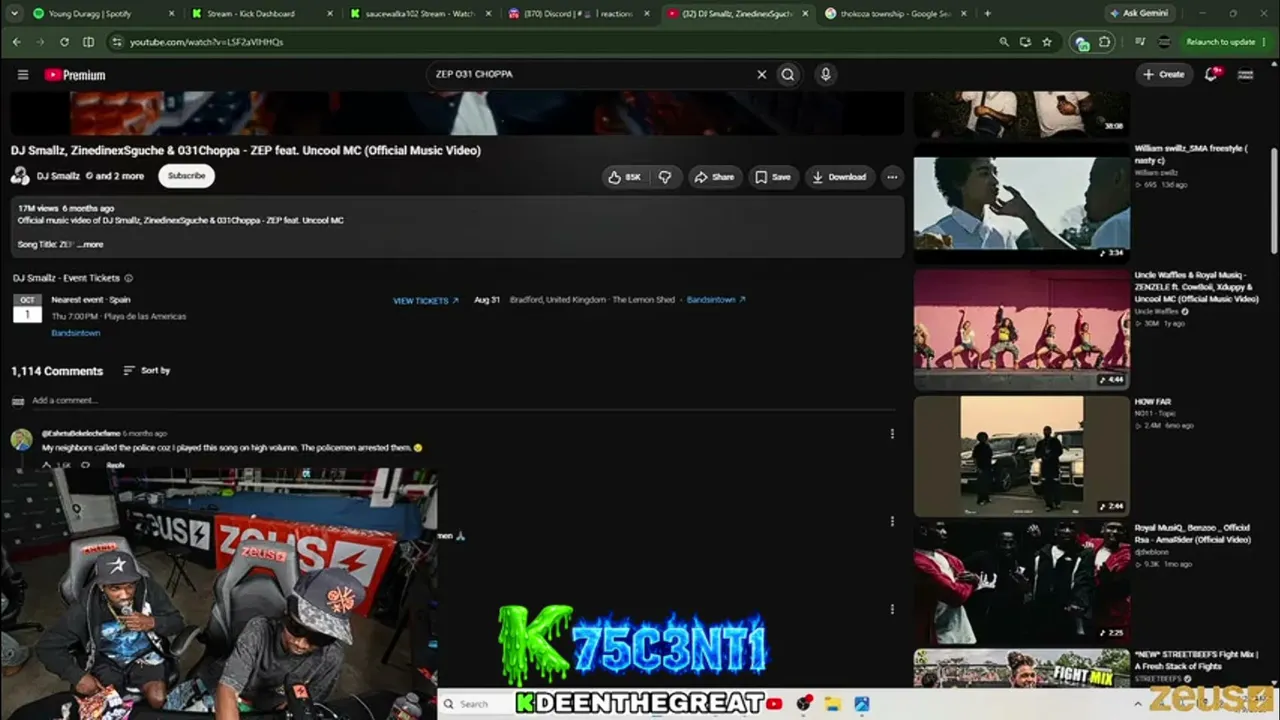The width and height of the screenshot is (1280, 720).
Task: Open options menu for the neighbors comment
Action: (892, 434)
